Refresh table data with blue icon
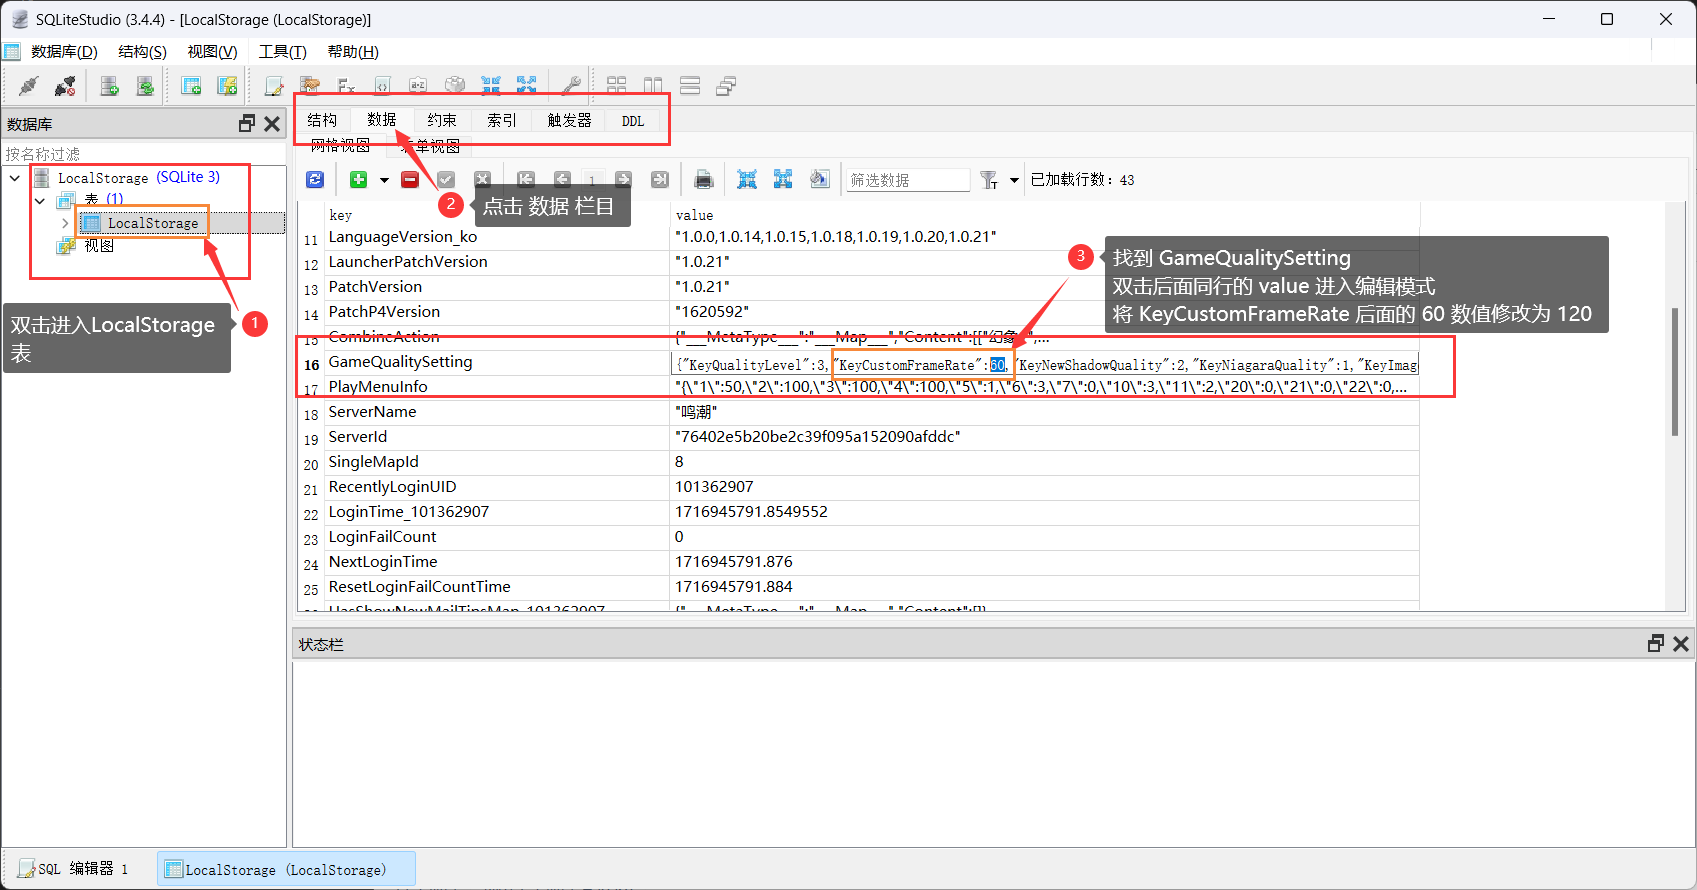 (315, 179)
